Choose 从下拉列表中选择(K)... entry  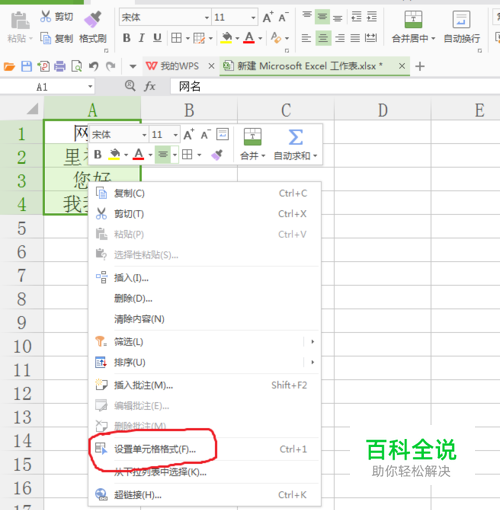(x=205, y=472)
